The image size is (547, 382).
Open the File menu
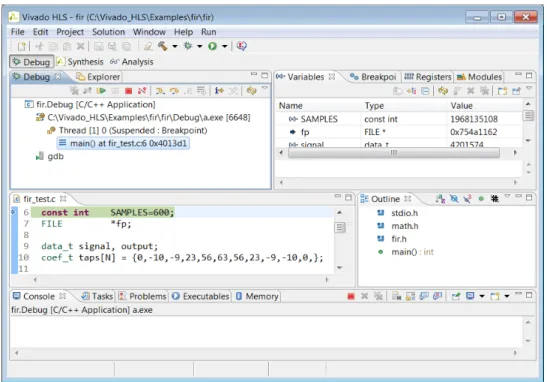pos(17,32)
